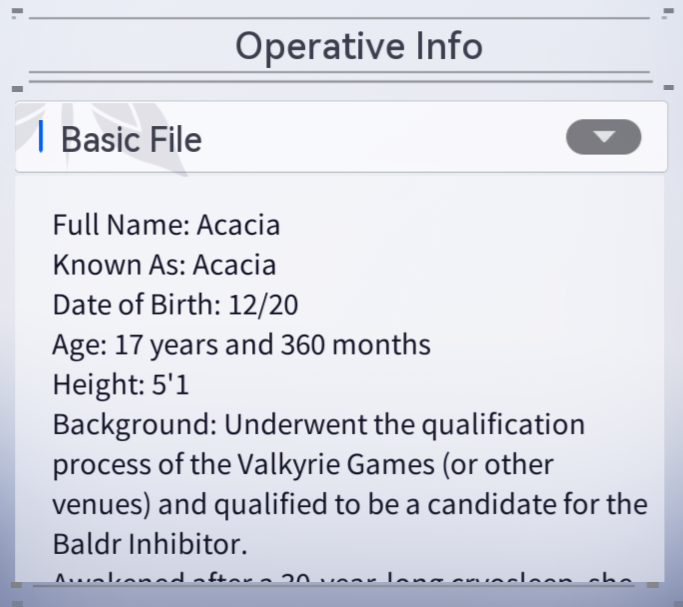The image size is (683, 607).
Task: Select the Known As: Acacia line
Action: click(164, 265)
